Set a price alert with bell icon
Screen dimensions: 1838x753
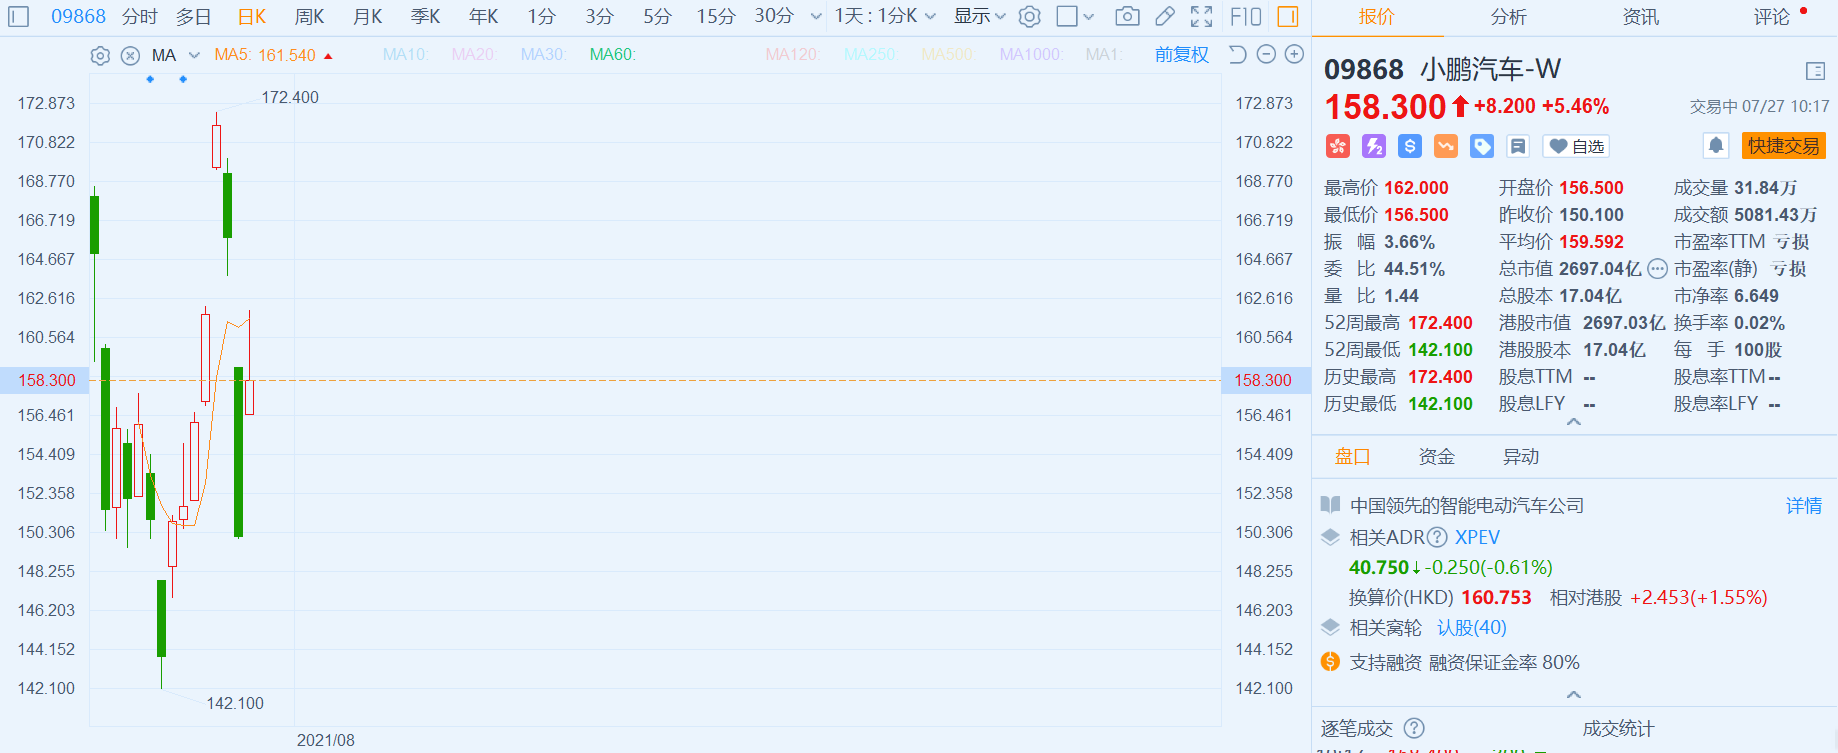1716,146
